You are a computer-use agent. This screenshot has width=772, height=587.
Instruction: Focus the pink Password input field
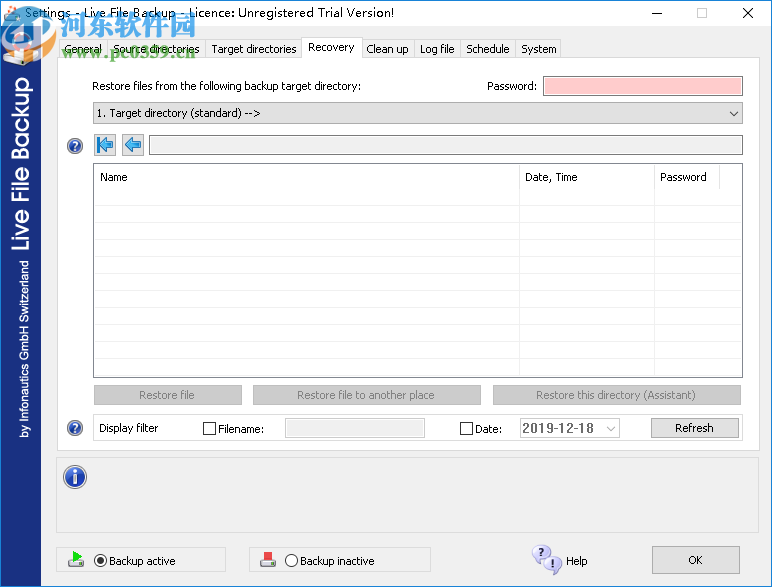pyautogui.click(x=643, y=86)
